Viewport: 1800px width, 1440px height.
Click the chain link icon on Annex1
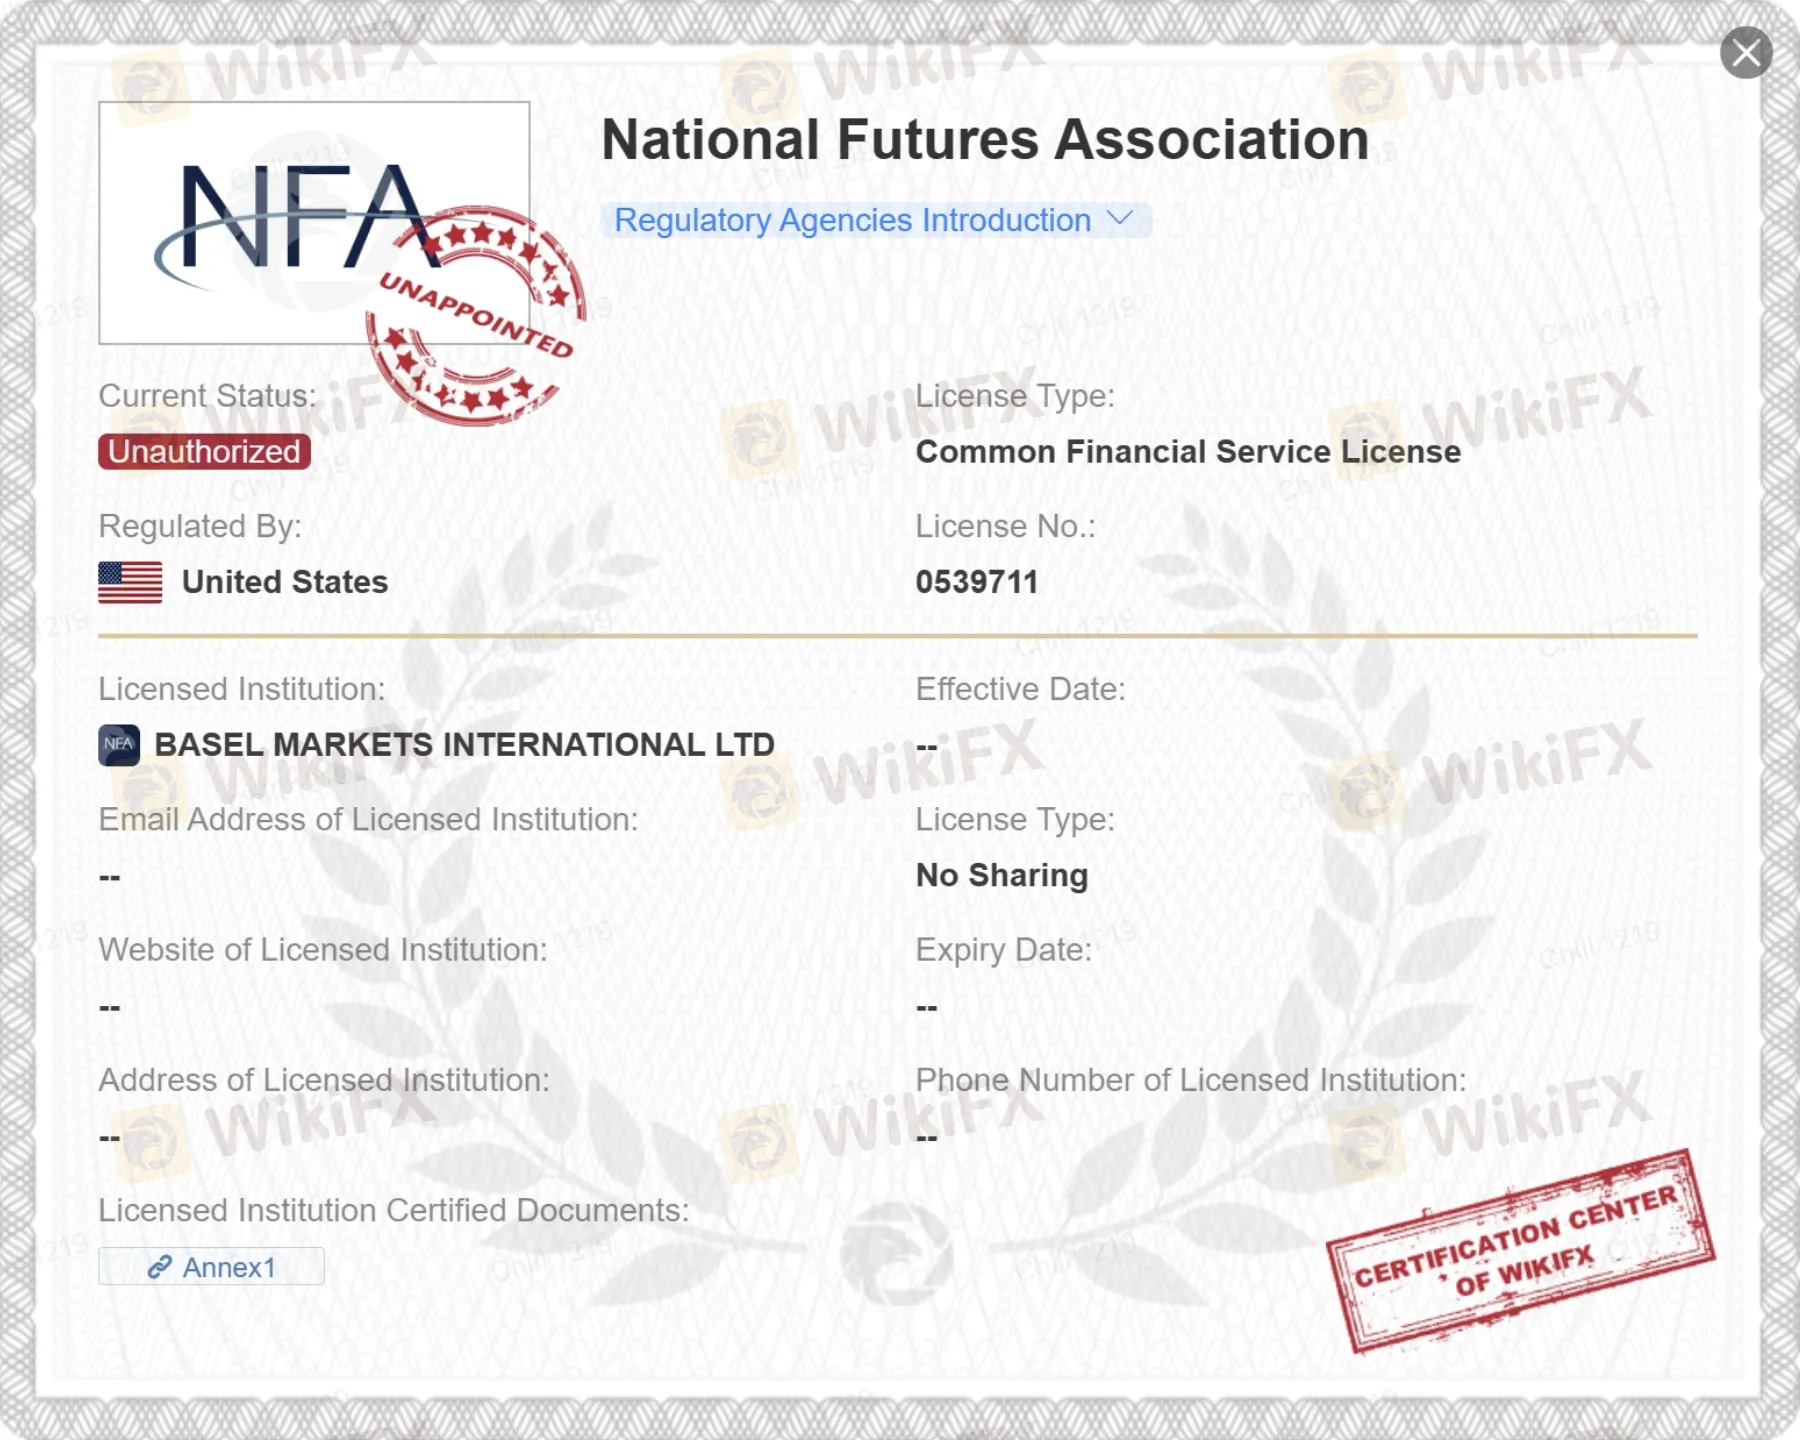(160, 1267)
